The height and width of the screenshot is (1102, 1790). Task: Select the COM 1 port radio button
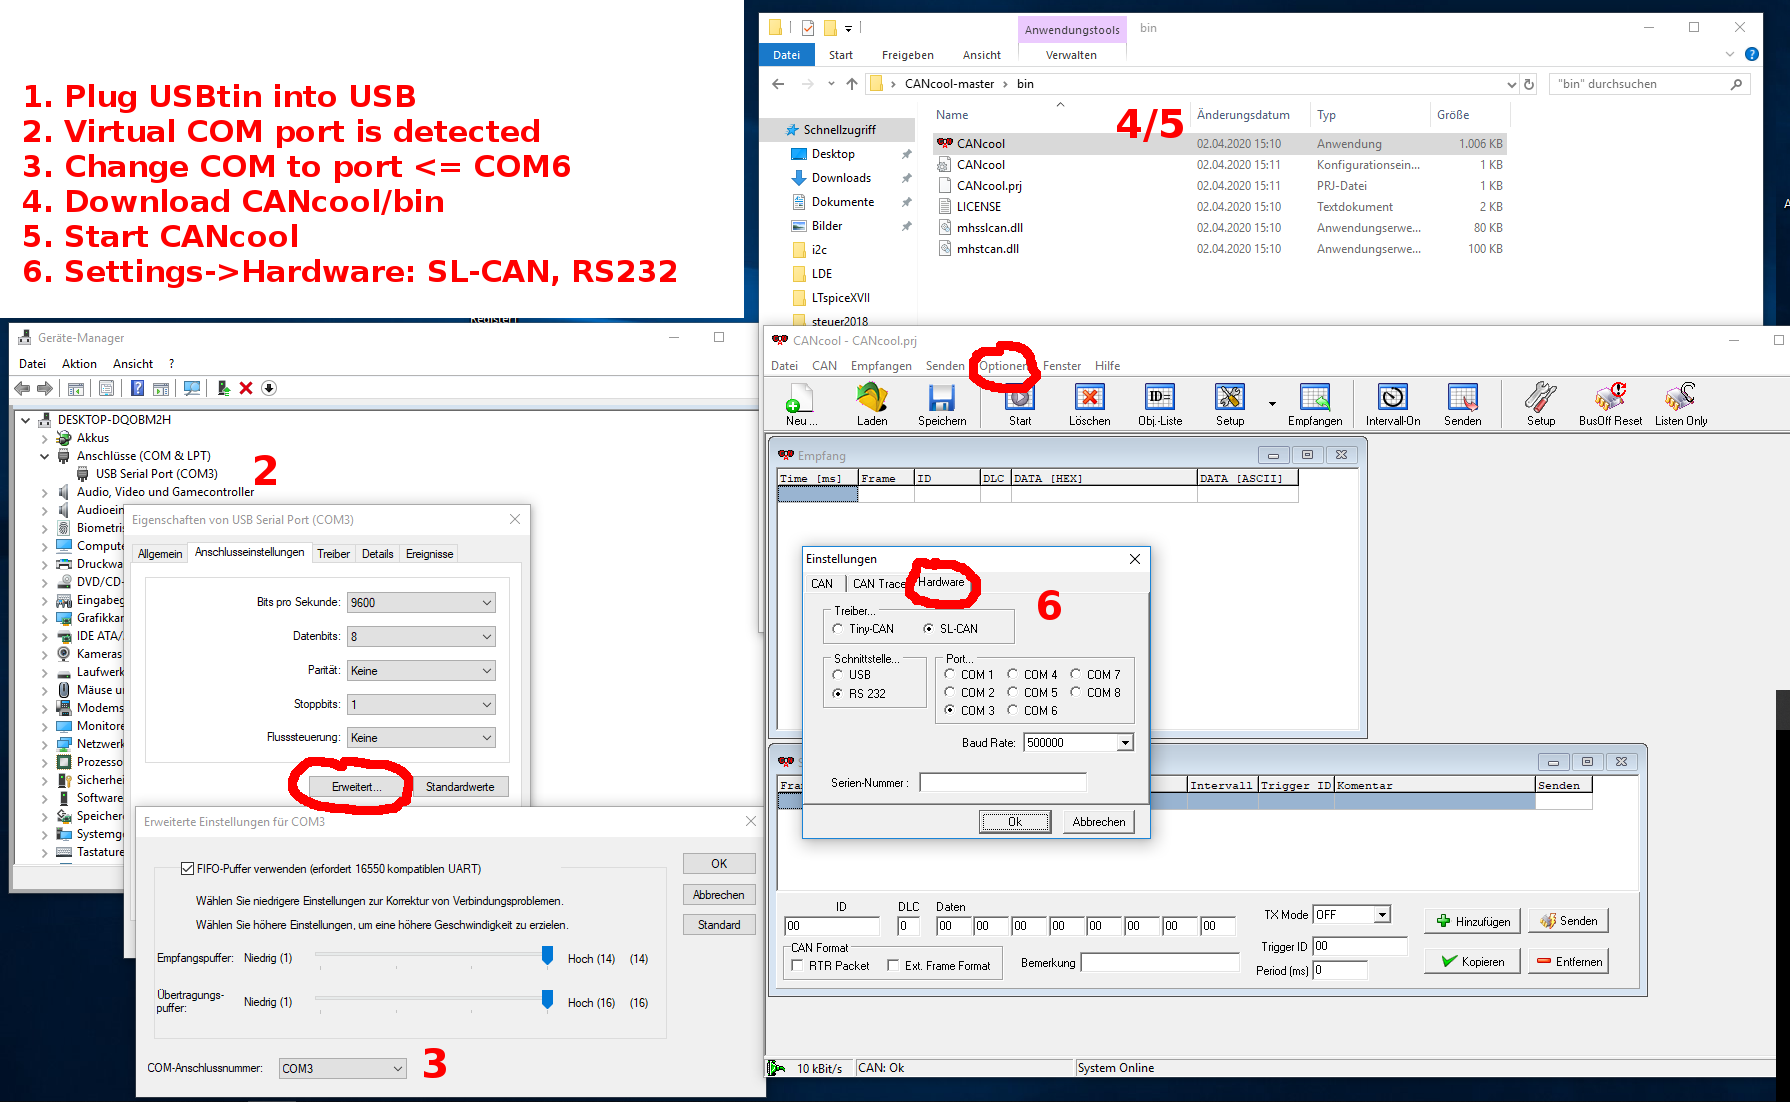pyautogui.click(x=950, y=674)
